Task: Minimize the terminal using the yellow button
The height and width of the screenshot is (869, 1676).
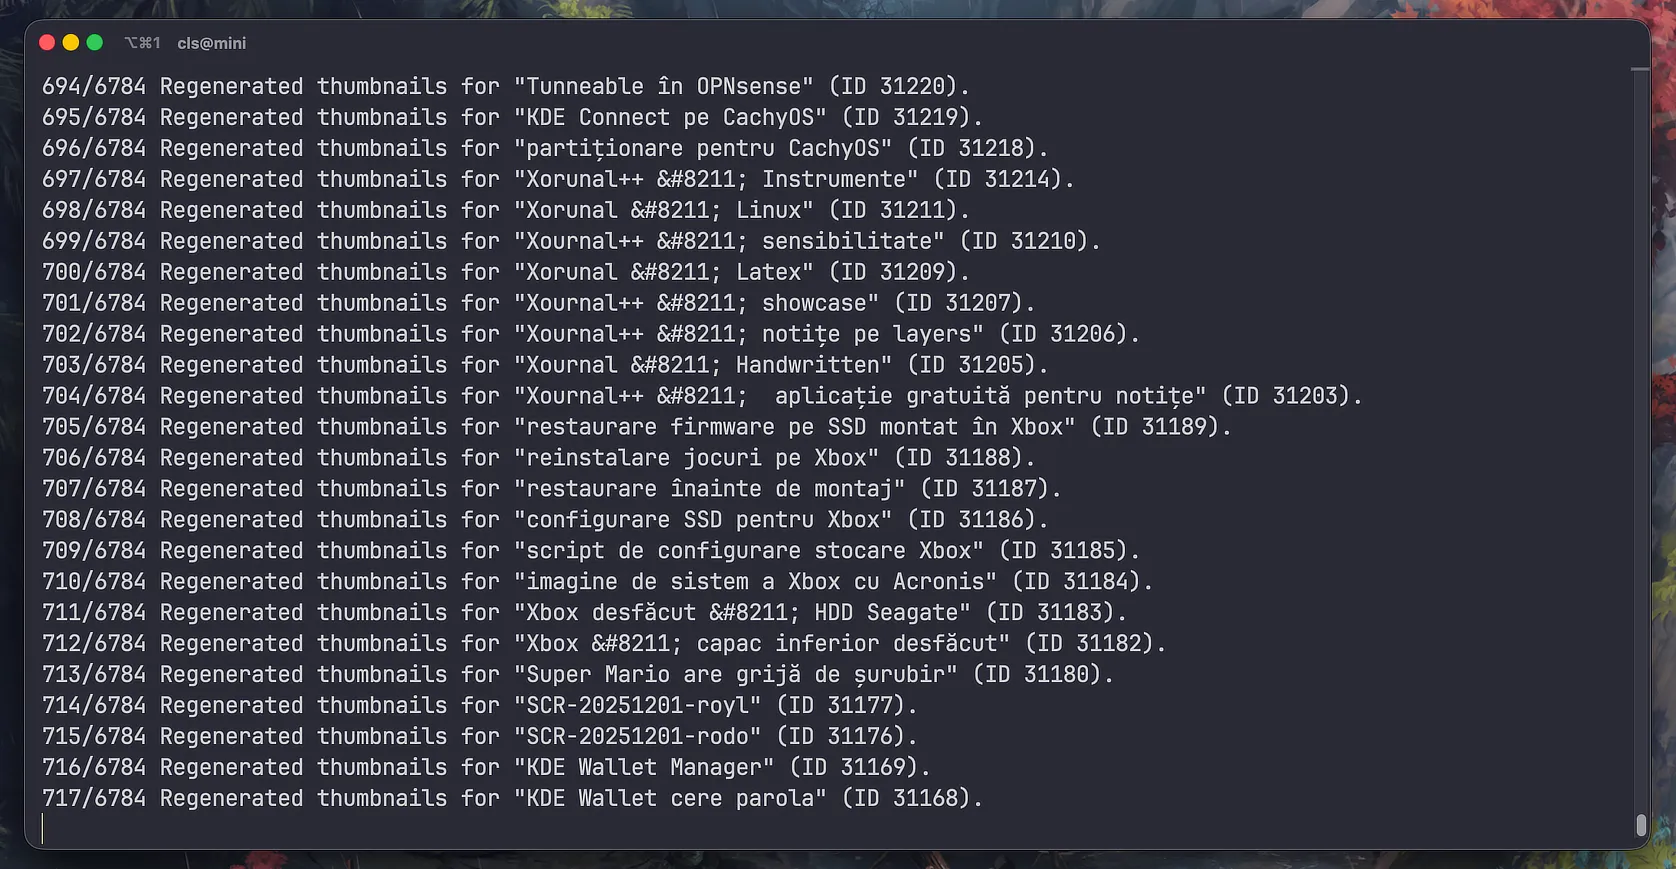Action: tap(71, 43)
